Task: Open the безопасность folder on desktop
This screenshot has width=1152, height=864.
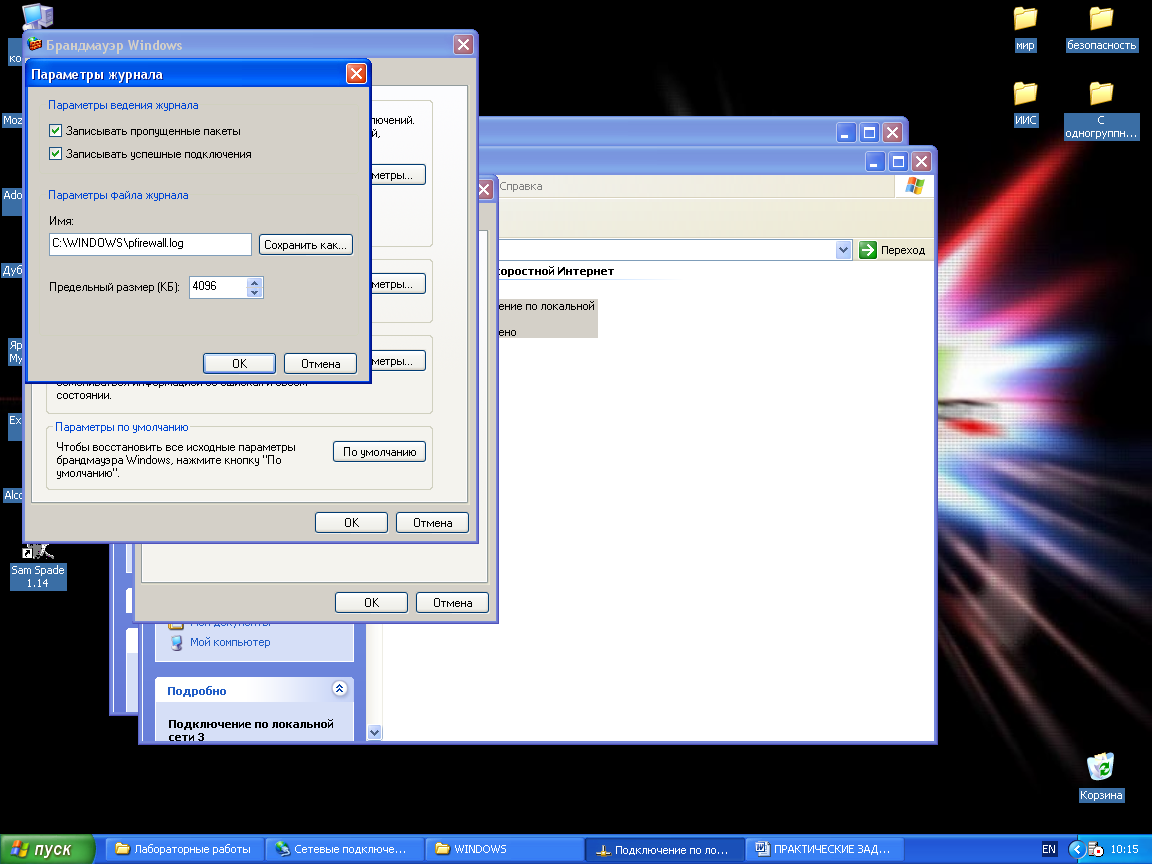Action: [1101, 29]
